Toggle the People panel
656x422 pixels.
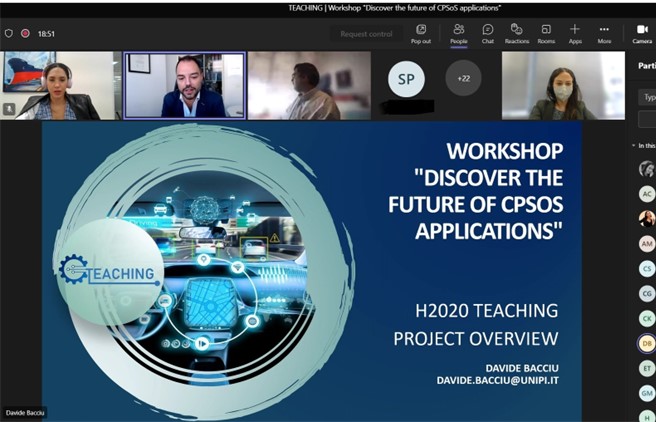click(458, 33)
